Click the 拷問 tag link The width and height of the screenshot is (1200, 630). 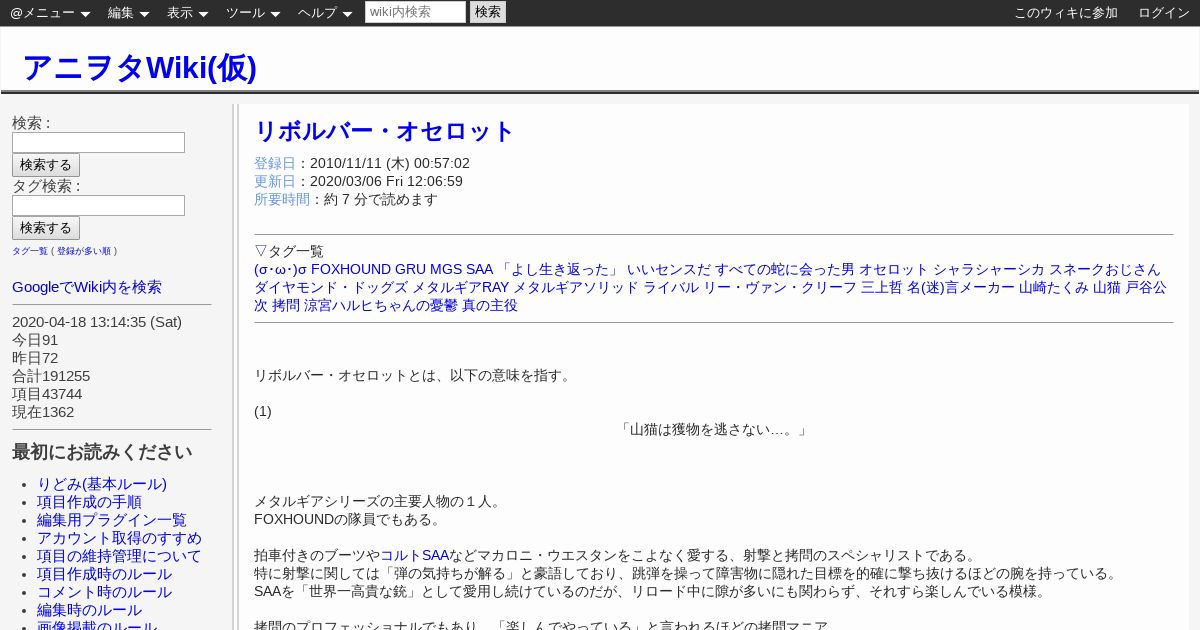point(286,306)
